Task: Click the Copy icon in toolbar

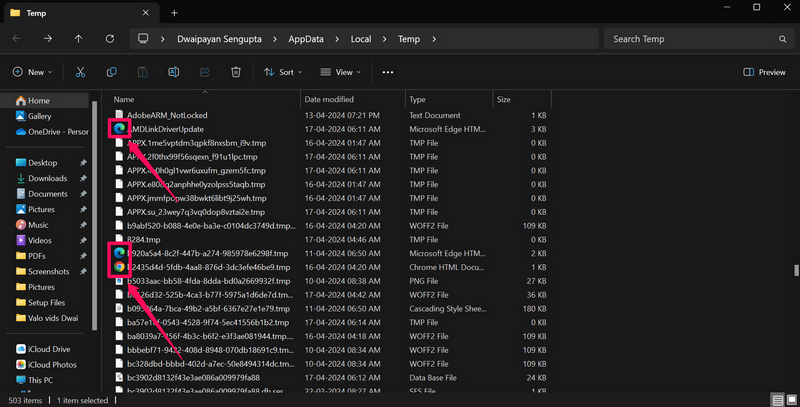Action: (x=112, y=72)
